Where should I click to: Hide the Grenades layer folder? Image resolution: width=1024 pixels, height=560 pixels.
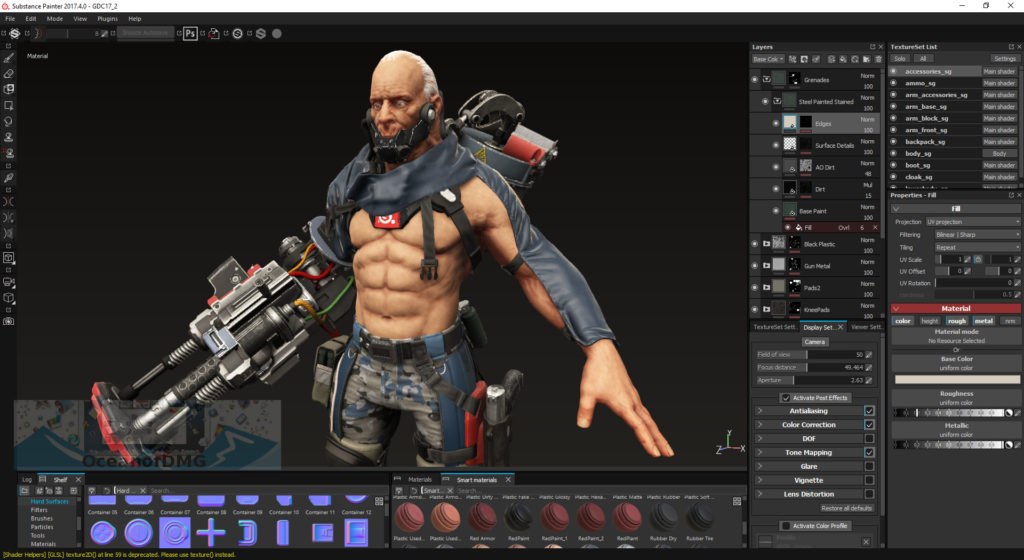(755, 80)
